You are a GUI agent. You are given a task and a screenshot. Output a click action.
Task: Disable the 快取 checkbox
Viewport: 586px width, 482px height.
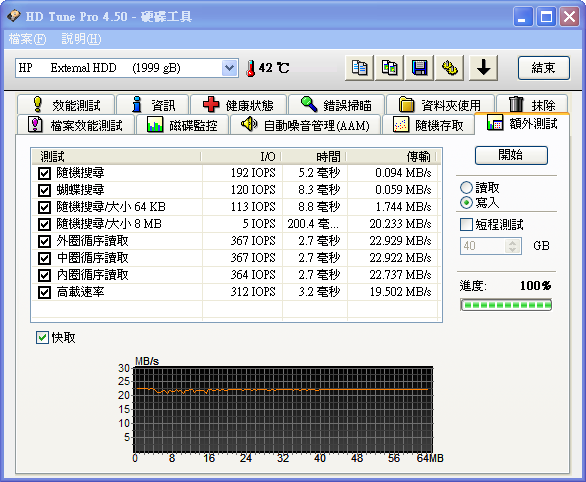42,337
